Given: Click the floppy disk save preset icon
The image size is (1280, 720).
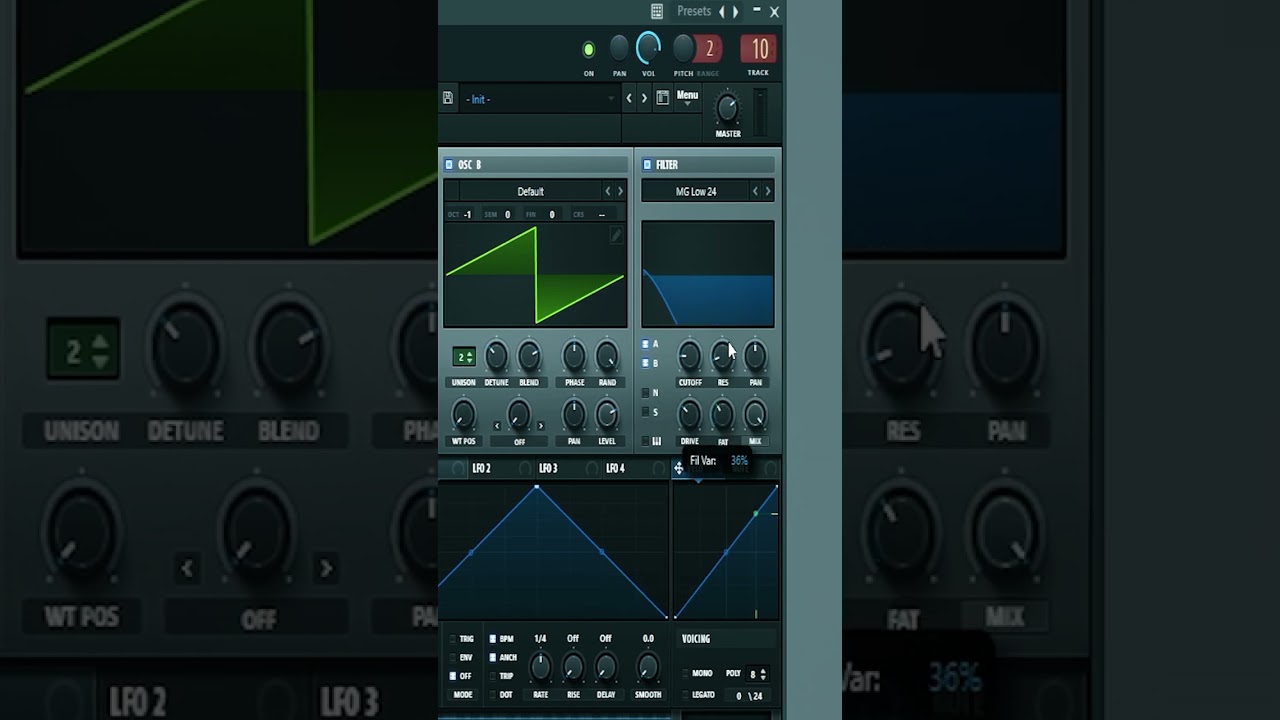Looking at the screenshot, I should point(448,98).
